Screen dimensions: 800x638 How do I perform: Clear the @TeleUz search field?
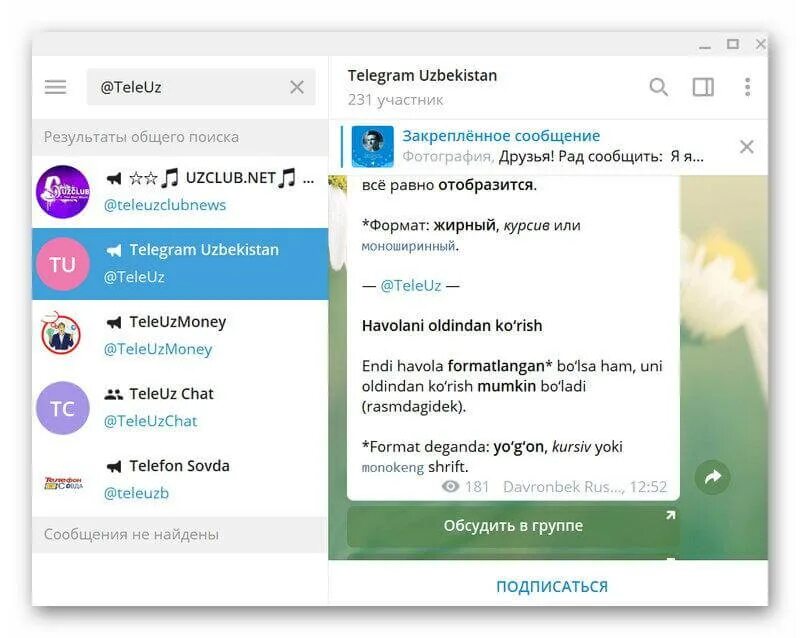click(x=297, y=87)
